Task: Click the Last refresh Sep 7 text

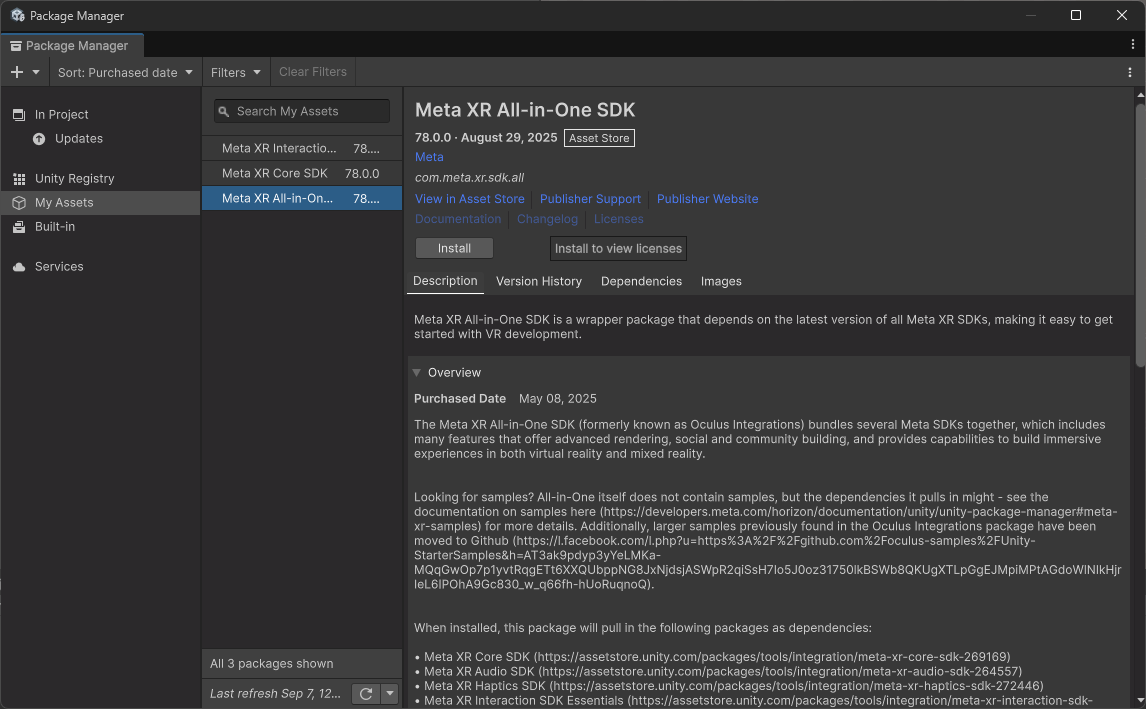Action: coord(275,694)
